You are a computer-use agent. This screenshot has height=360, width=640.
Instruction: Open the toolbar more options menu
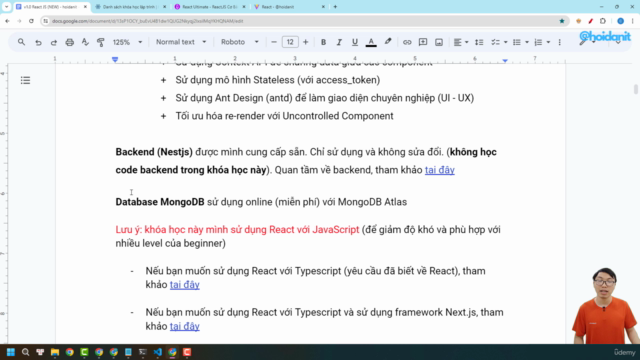click(x=560, y=42)
